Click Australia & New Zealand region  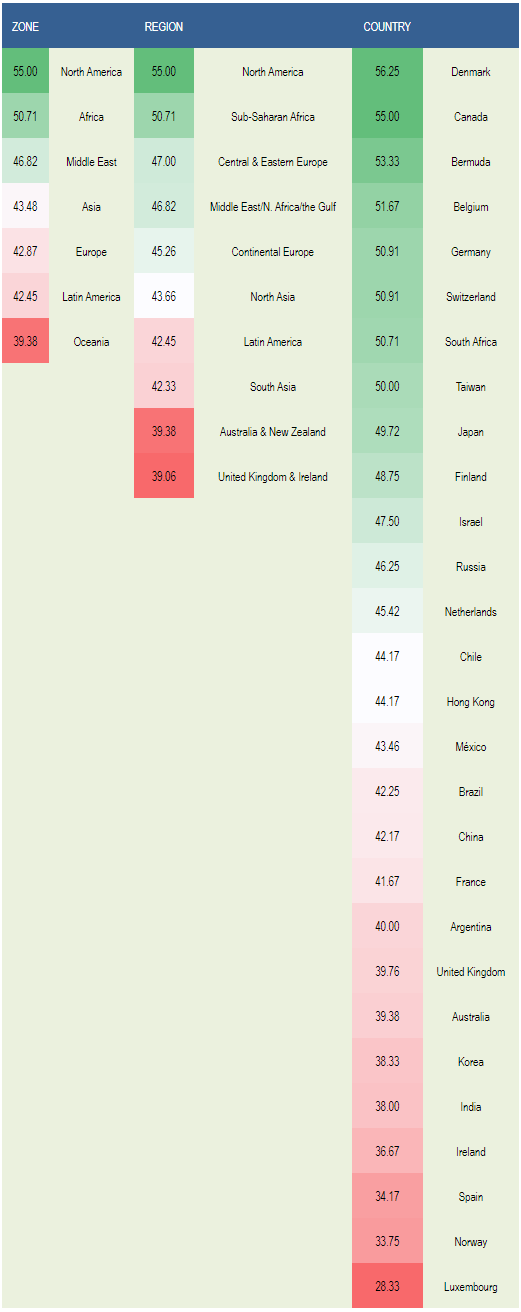tap(273, 432)
